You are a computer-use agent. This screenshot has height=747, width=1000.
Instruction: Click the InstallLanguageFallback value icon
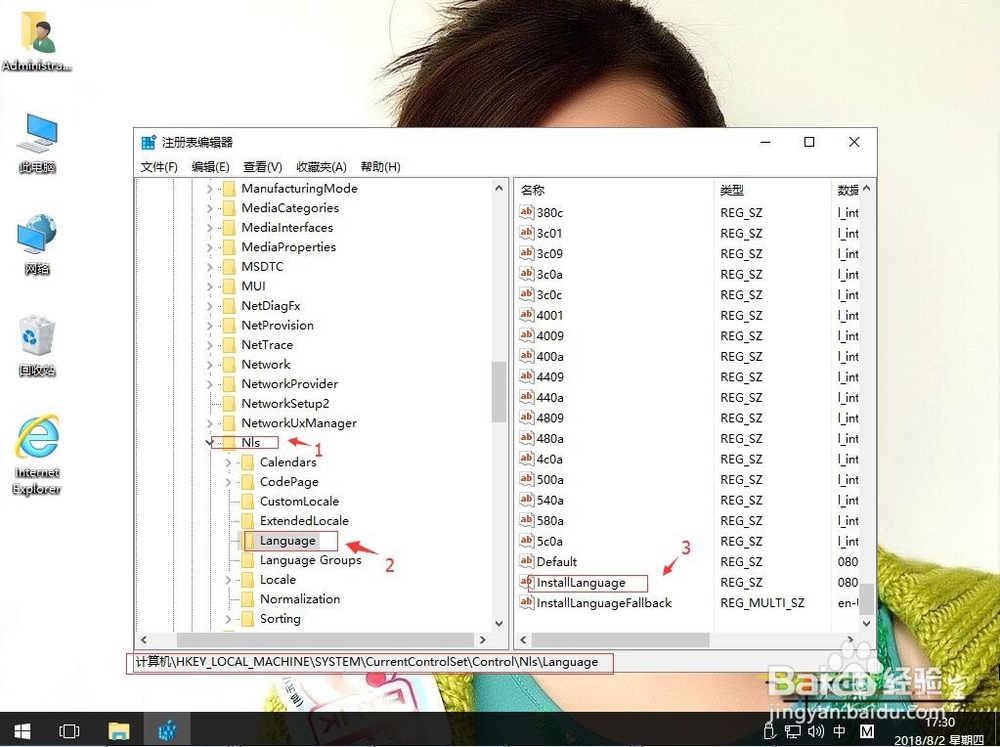click(526, 602)
